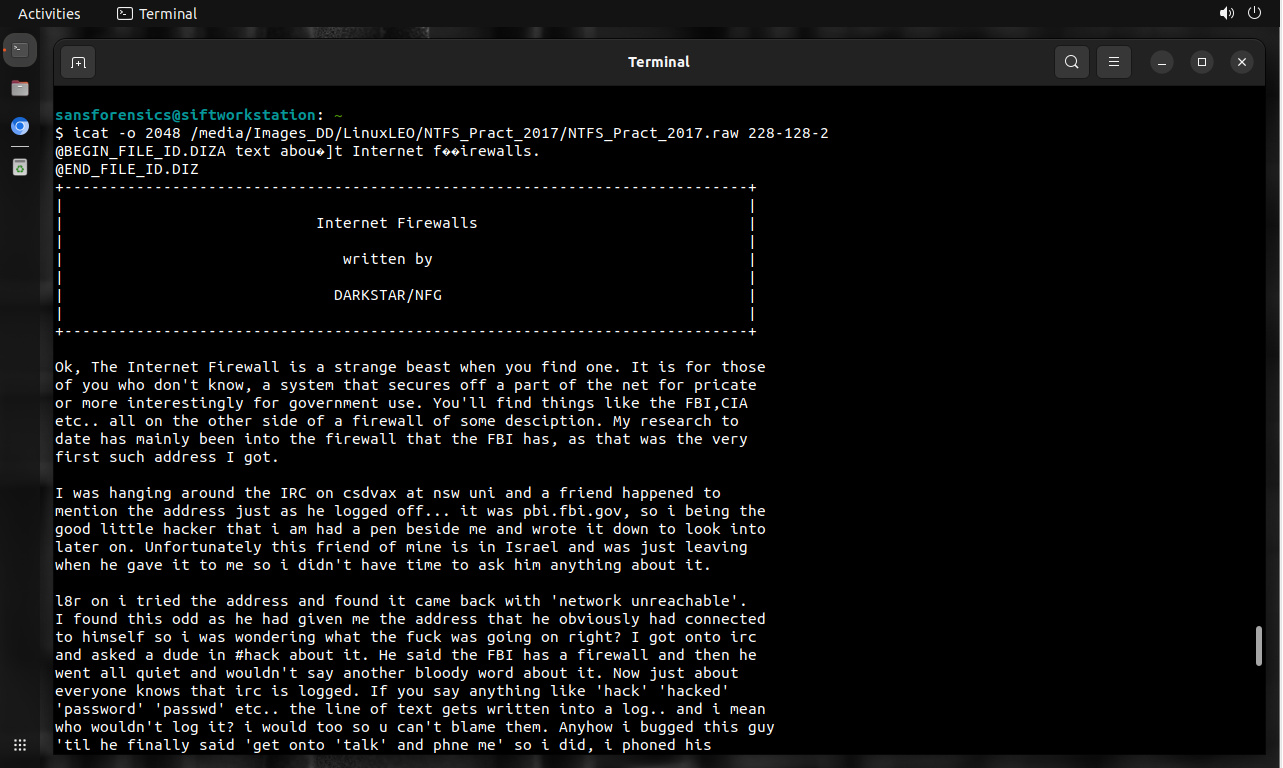This screenshot has width=1283, height=768.
Task: Click the DARKSTAR/NFG author line
Action: pos(387,295)
